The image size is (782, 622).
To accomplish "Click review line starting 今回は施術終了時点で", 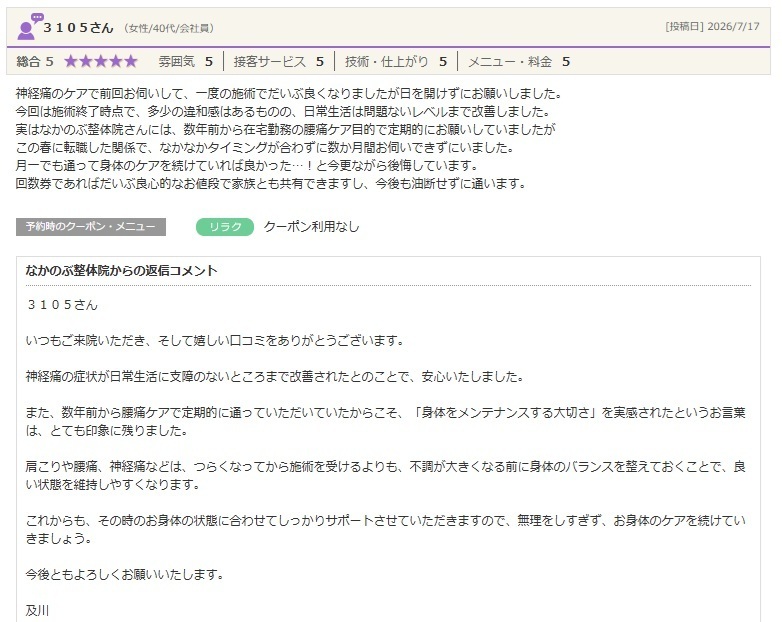I will coord(283,112).
